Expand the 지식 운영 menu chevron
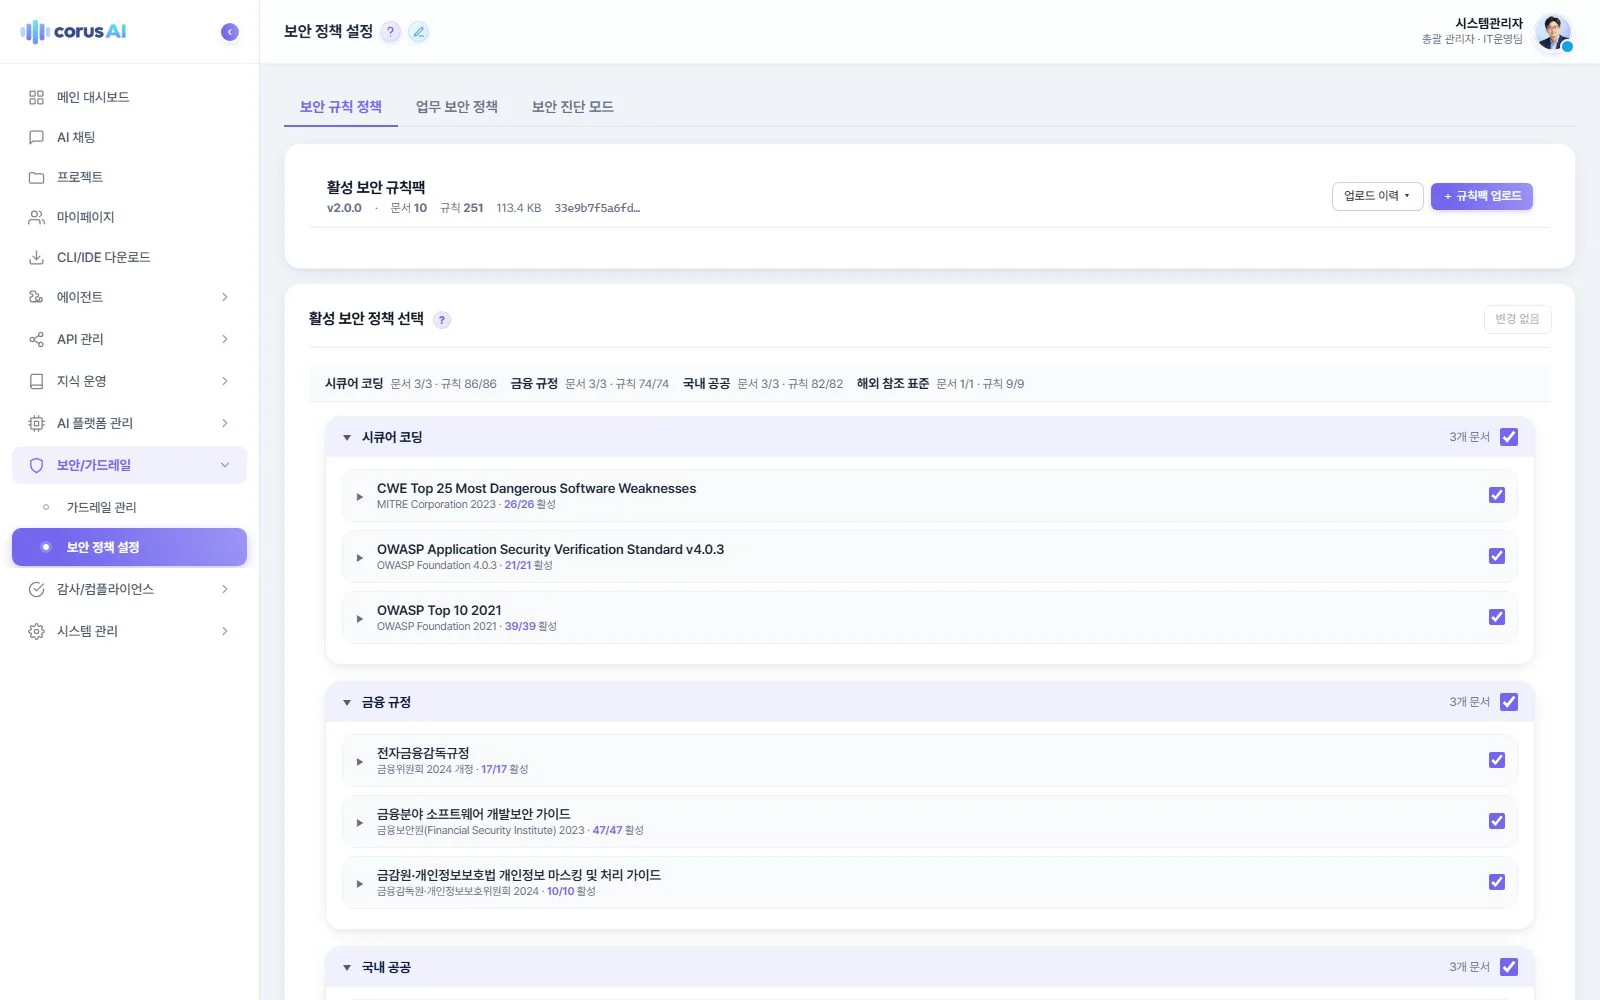This screenshot has width=1600, height=1000. click(x=225, y=381)
